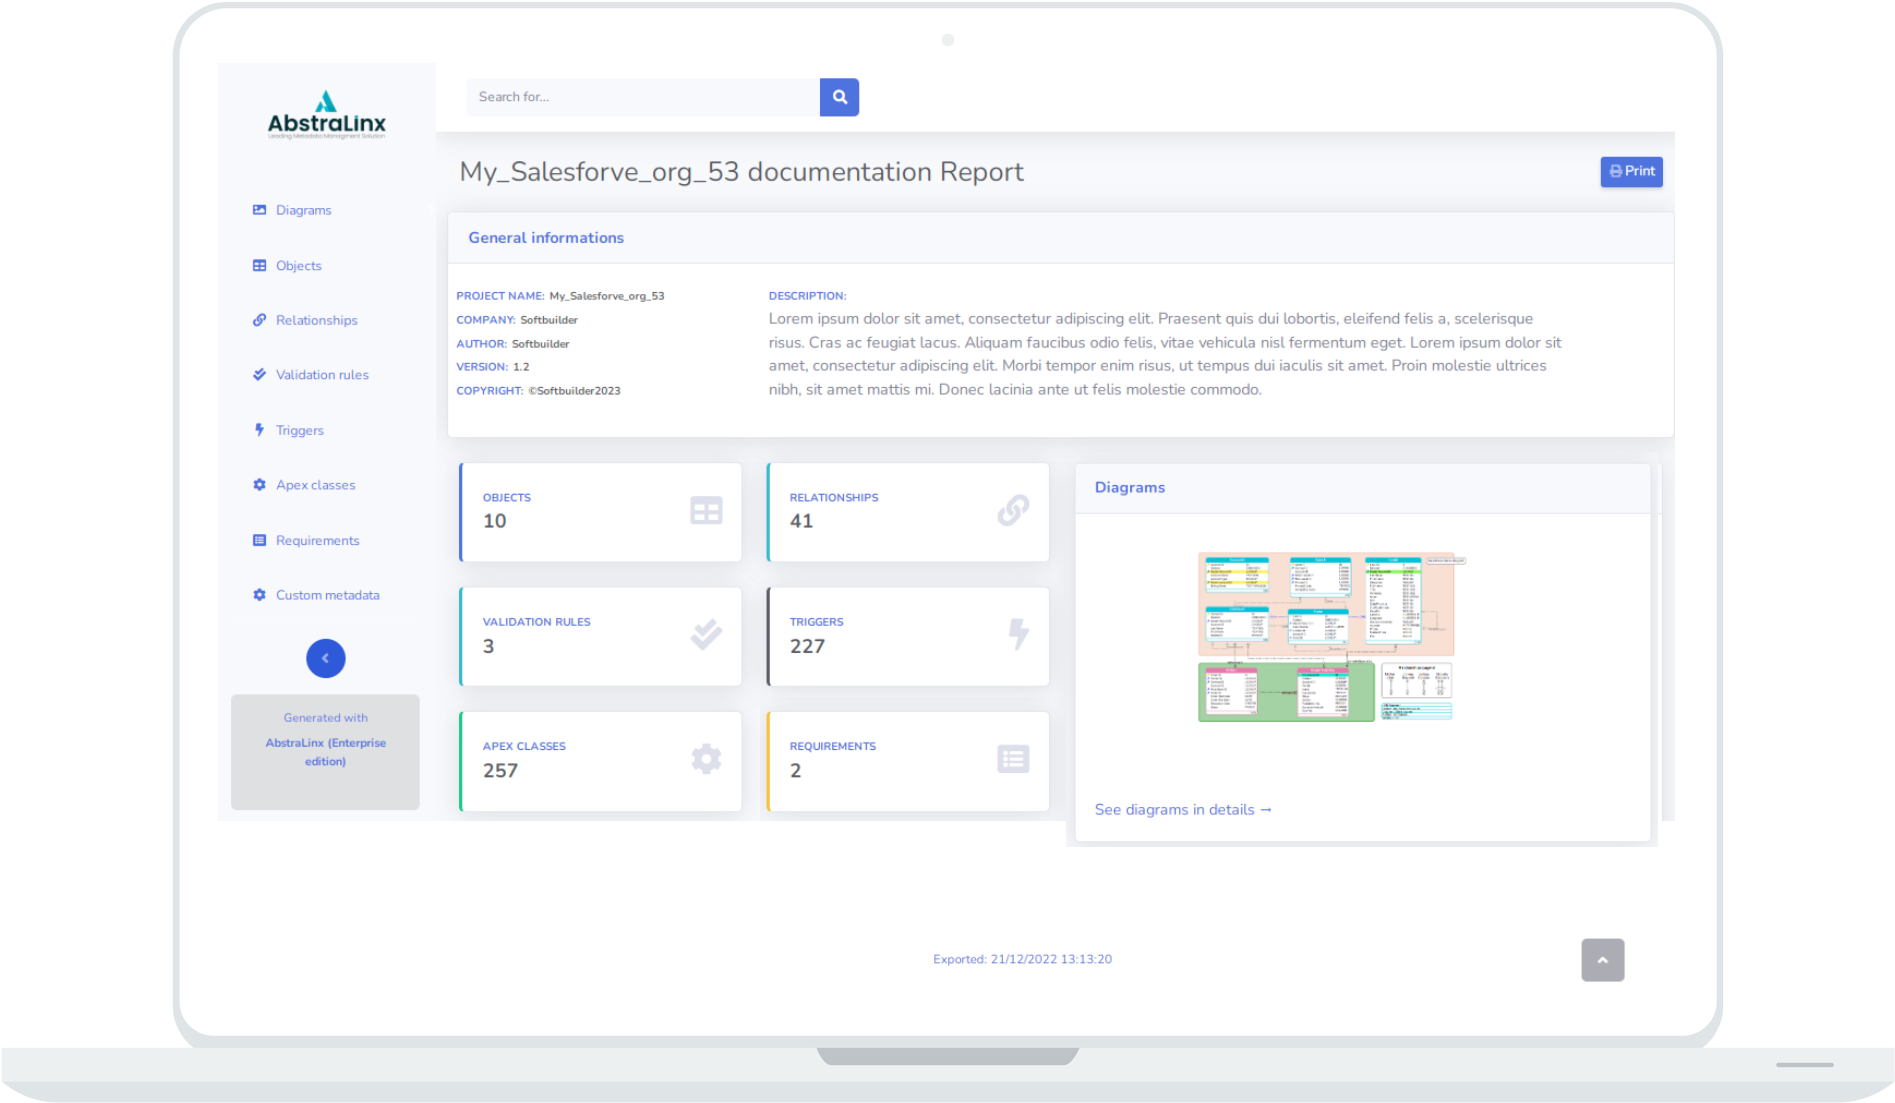Click the project name My_Salesforve_org_53 value
This screenshot has height=1103, width=1895.
607,296
